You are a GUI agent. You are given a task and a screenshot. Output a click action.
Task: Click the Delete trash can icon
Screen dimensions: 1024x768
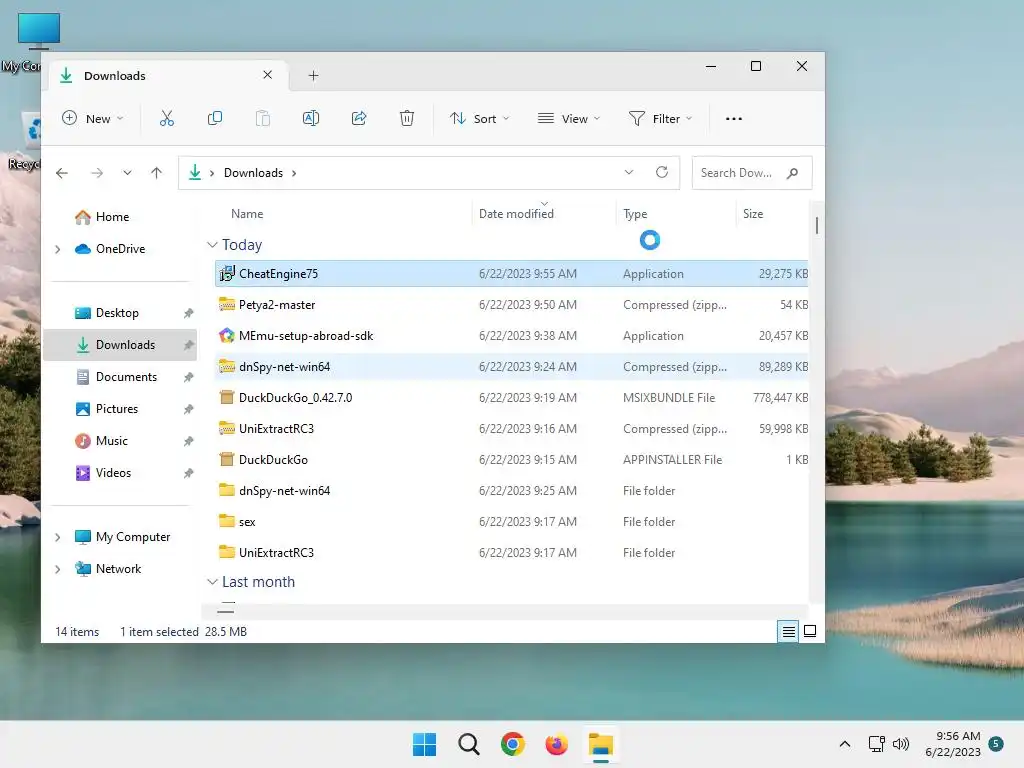tap(407, 118)
